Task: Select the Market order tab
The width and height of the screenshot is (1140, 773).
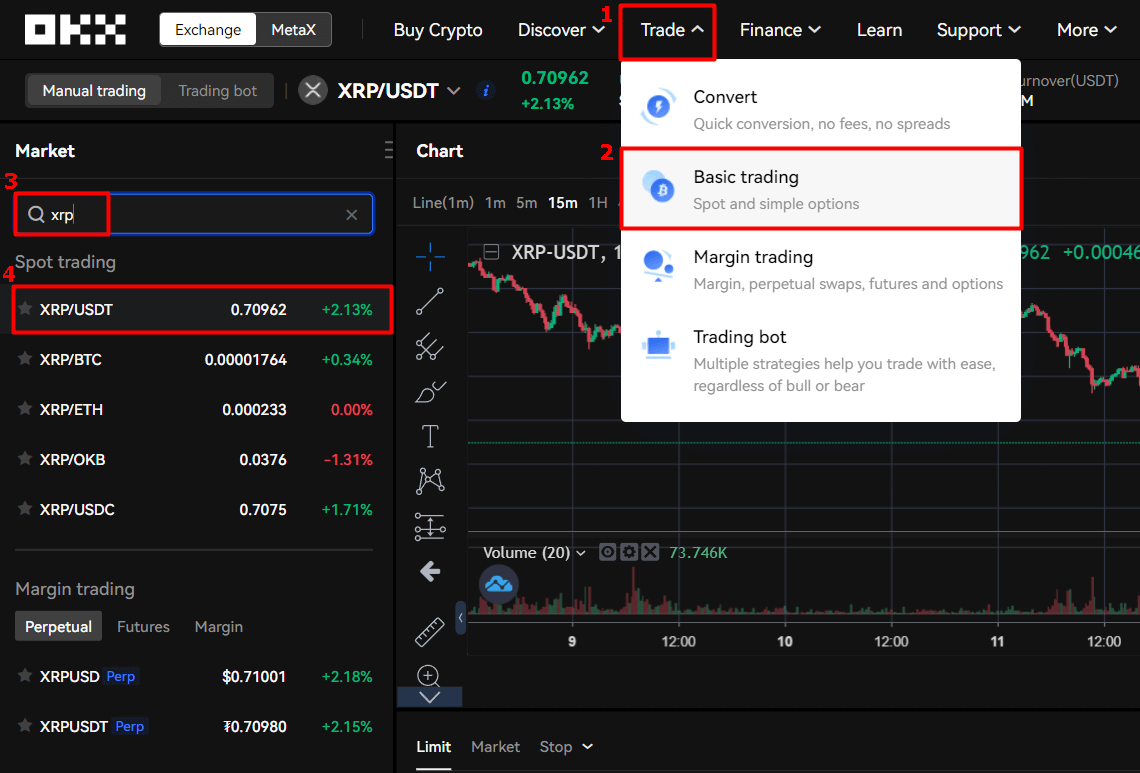Action: click(x=495, y=747)
